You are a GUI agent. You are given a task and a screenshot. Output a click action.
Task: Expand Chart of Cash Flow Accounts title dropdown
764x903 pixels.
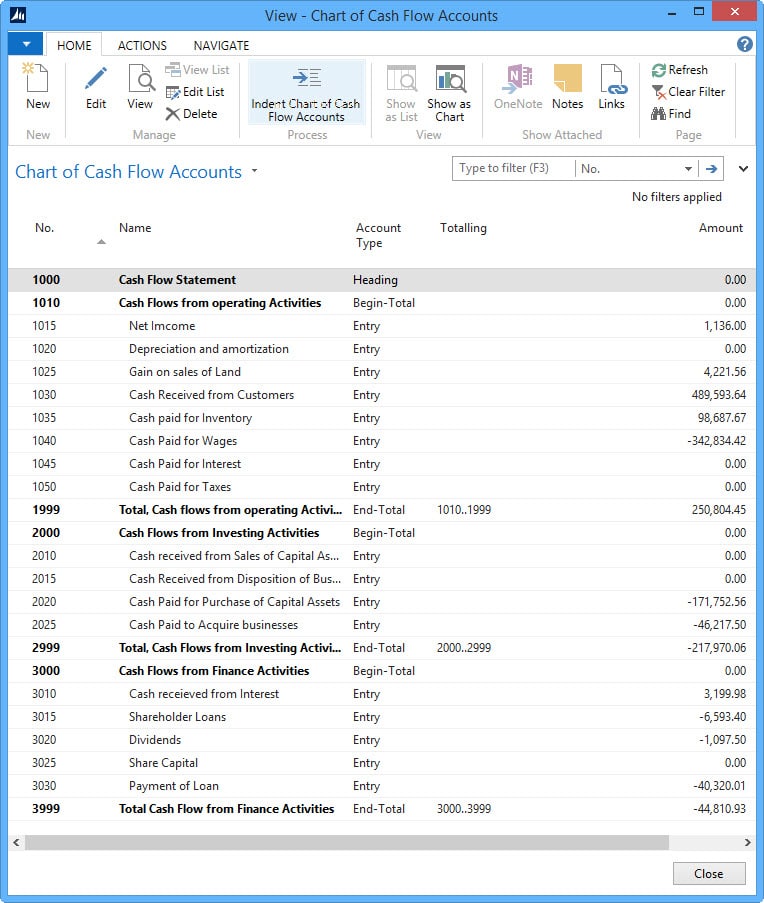click(x=254, y=171)
